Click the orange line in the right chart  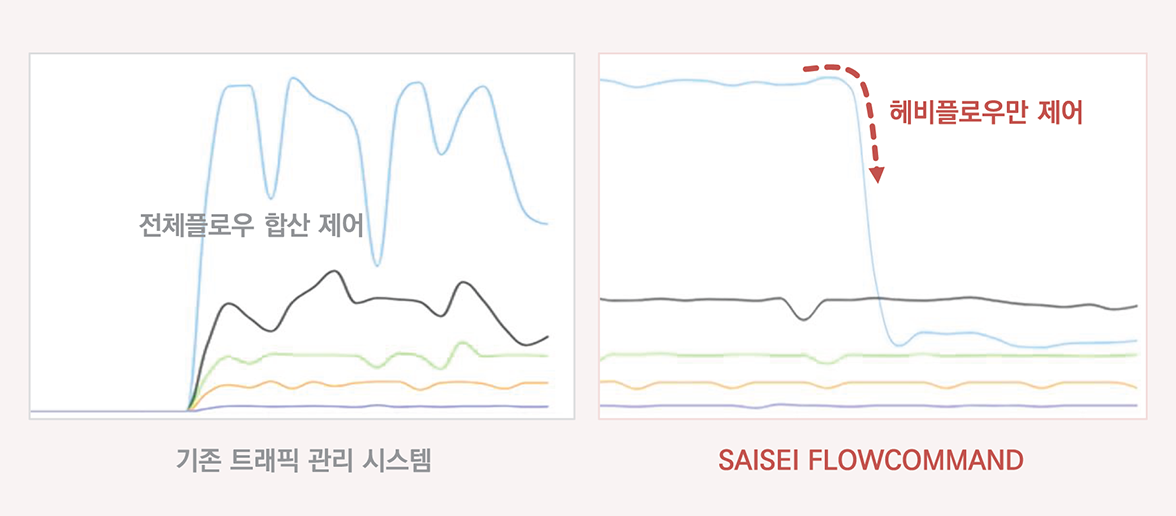point(870,383)
